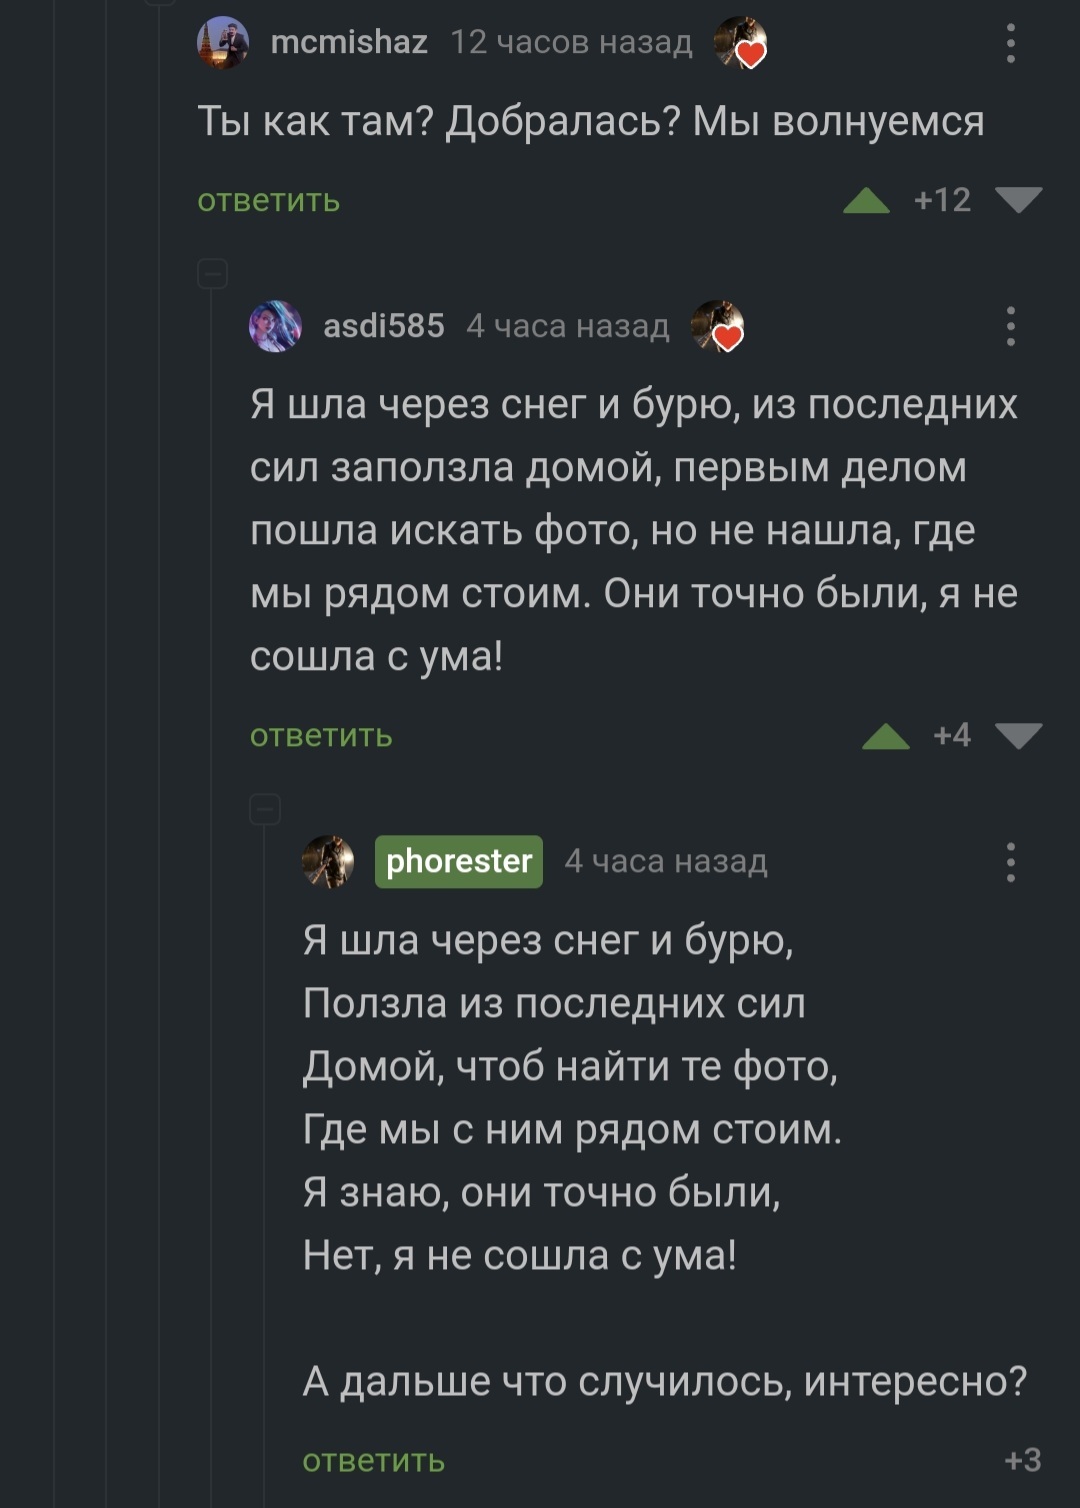Image resolution: width=1080 pixels, height=1508 pixels.
Task: Collapse the asdi585 reply thread
Action: (x=213, y=273)
